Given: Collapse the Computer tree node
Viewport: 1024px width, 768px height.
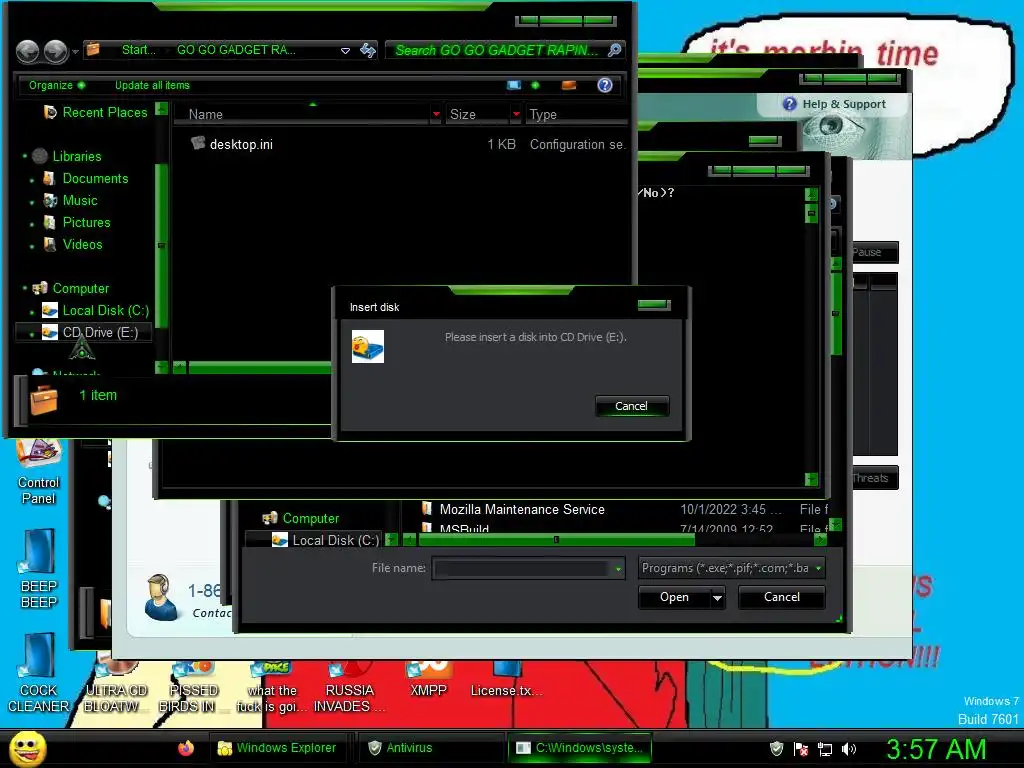Looking at the screenshot, I should pos(25,288).
